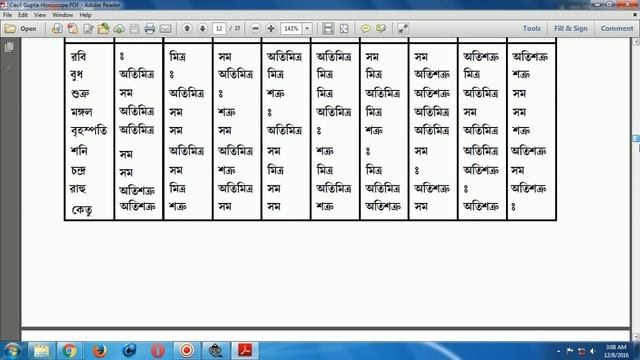Go to previous page arrow

point(187,28)
